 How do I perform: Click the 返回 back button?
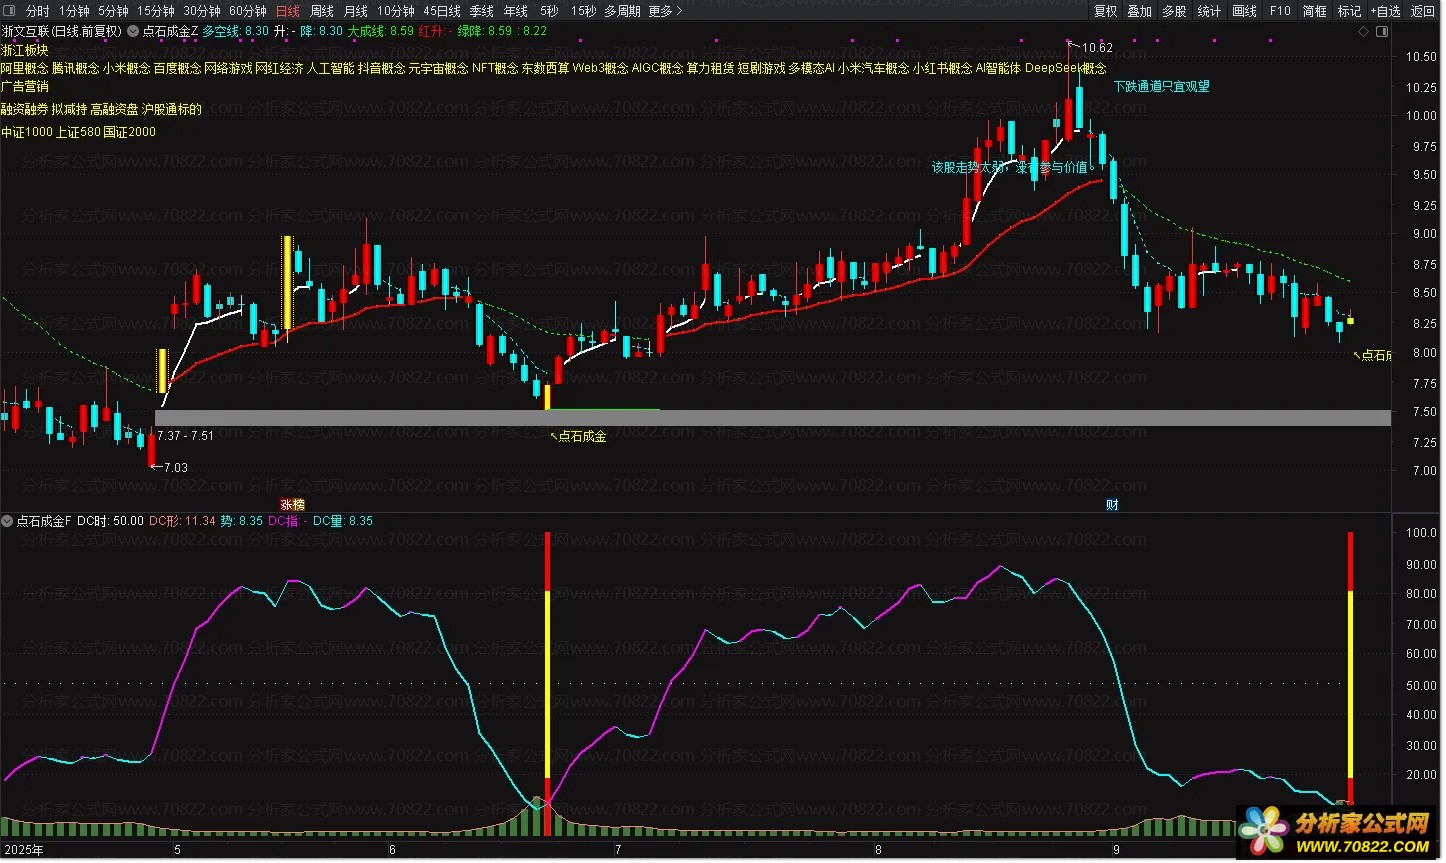(1423, 11)
